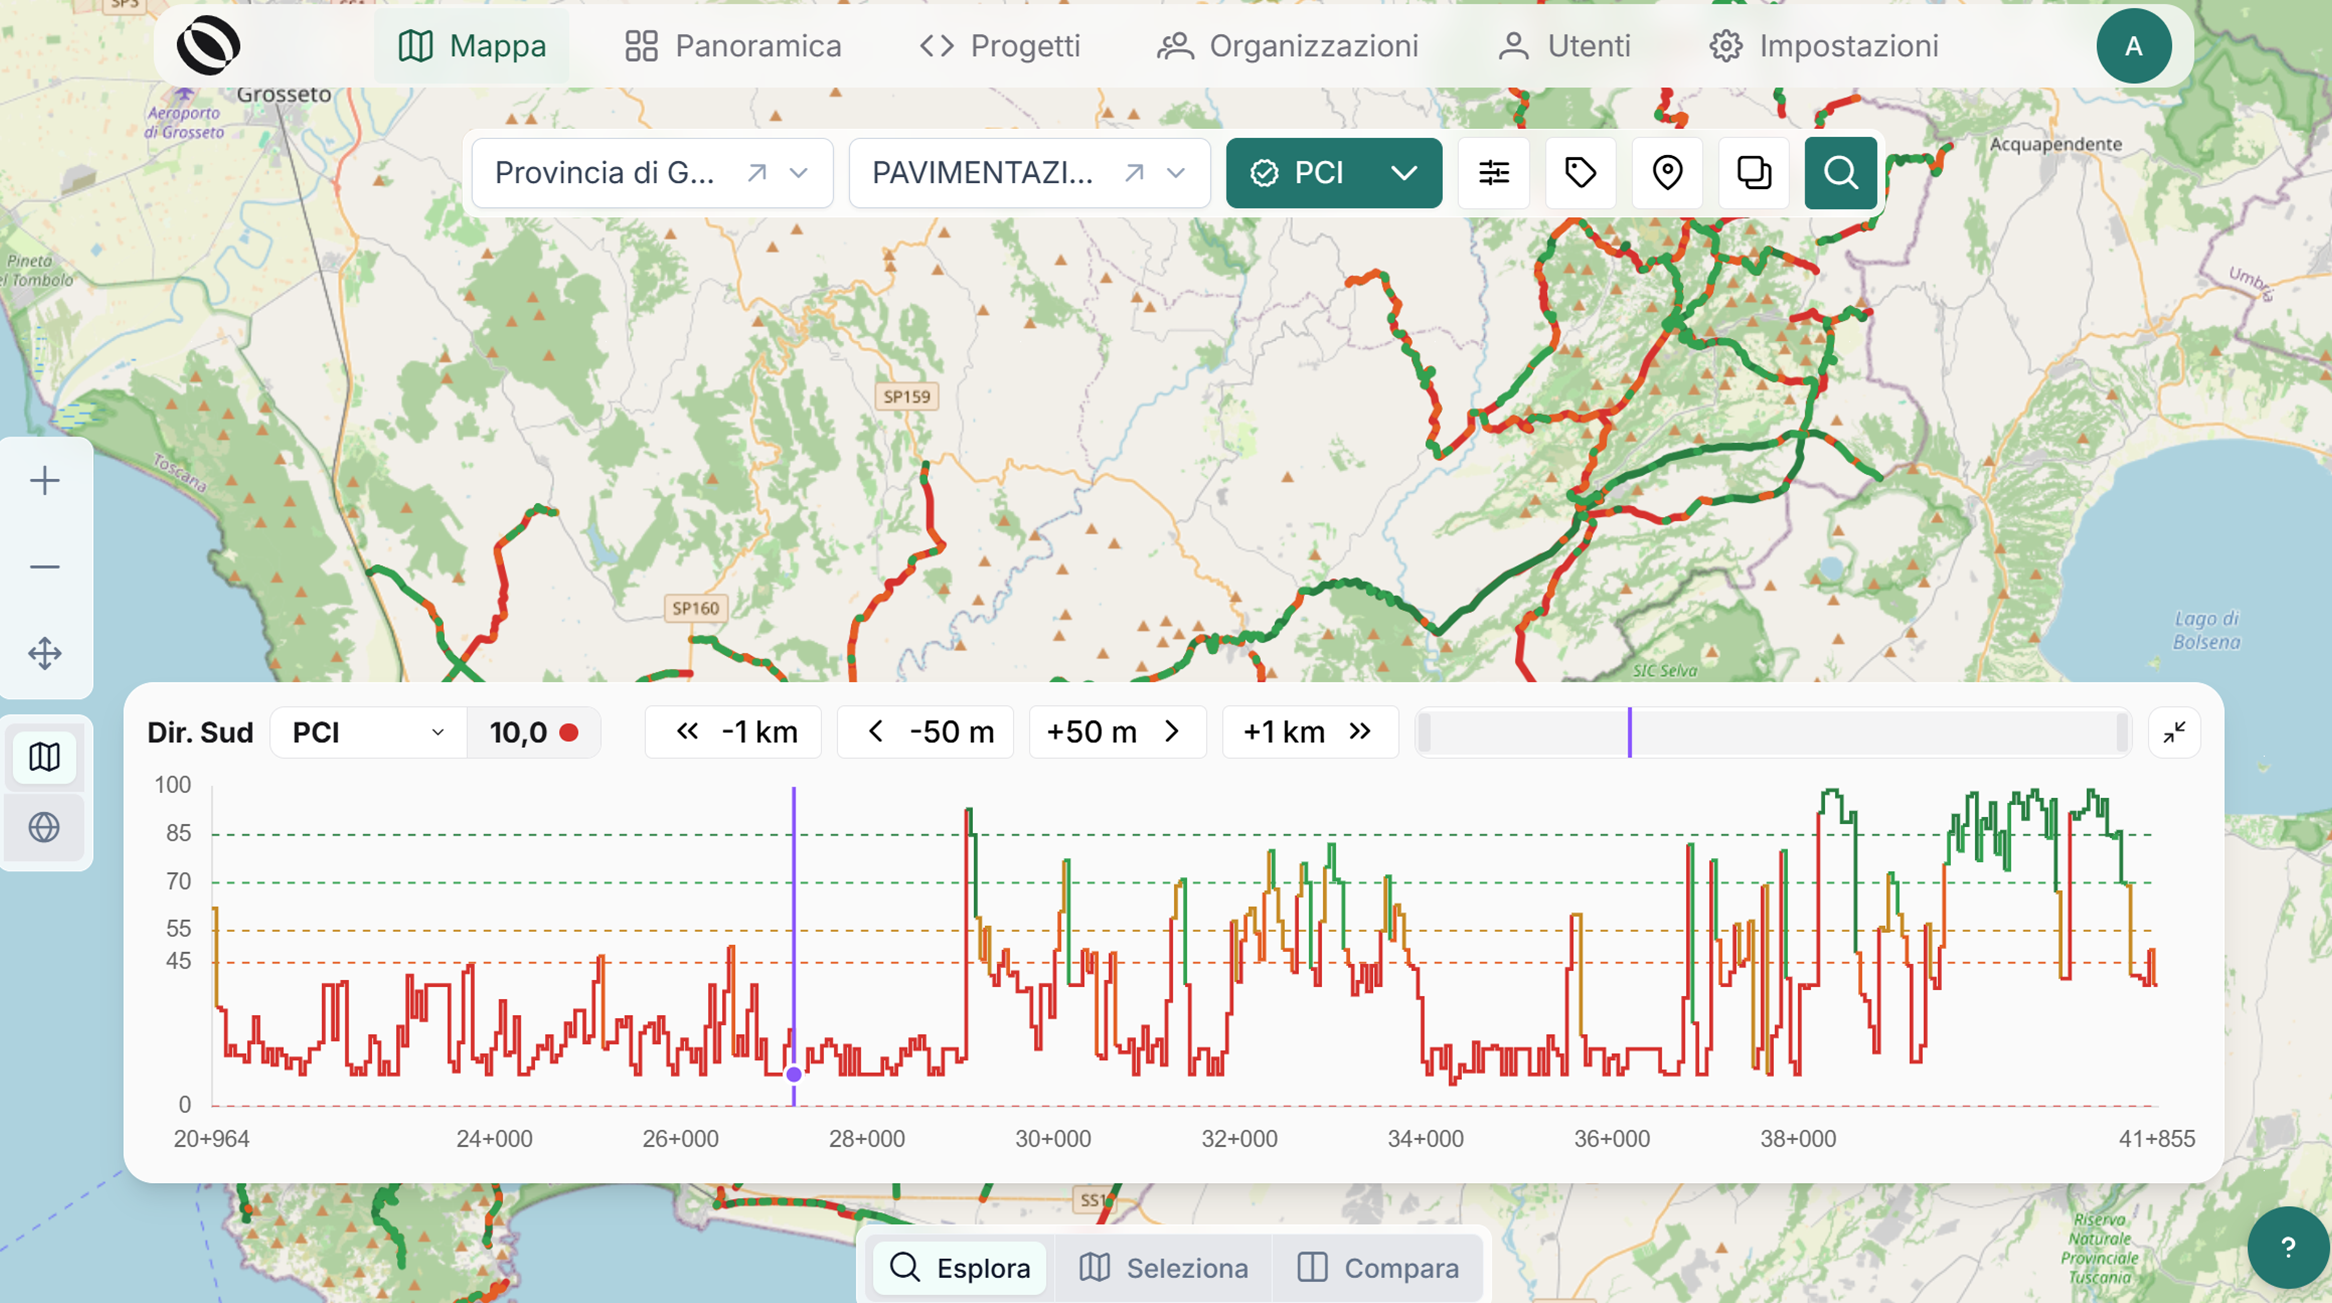This screenshot has height=1303, width=2332.
Task: Collapse the chart panel with shrink icon
Action: [x=2174, y=733]
